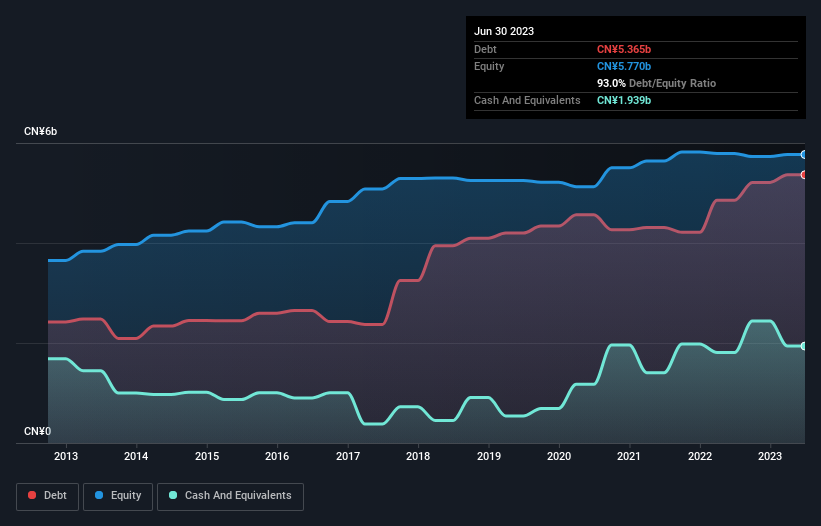Click the 2019 x-axis label

(489, 456)
